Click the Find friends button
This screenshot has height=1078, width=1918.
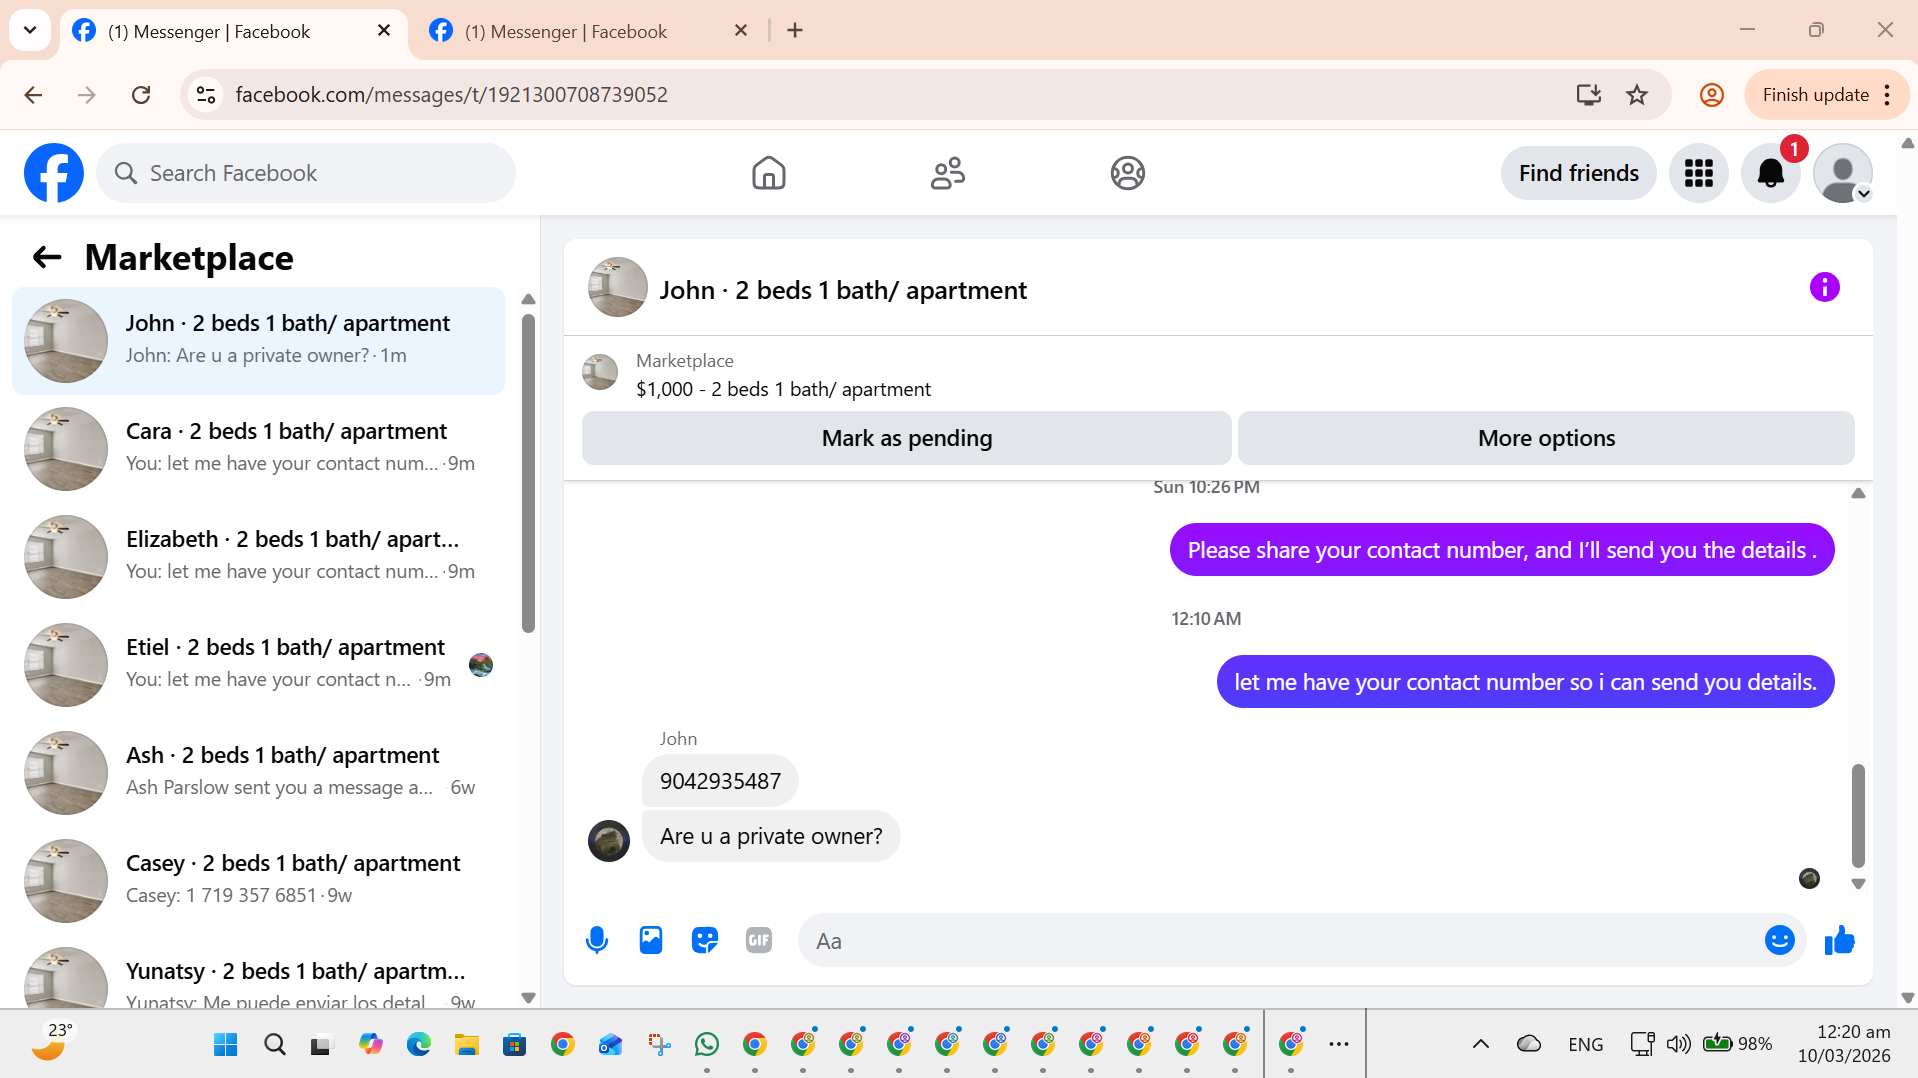(1578, 173)
